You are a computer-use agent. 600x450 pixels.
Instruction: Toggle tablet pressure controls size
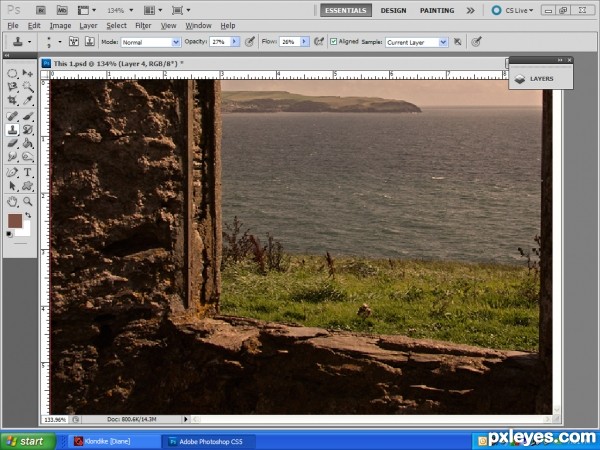476,42
